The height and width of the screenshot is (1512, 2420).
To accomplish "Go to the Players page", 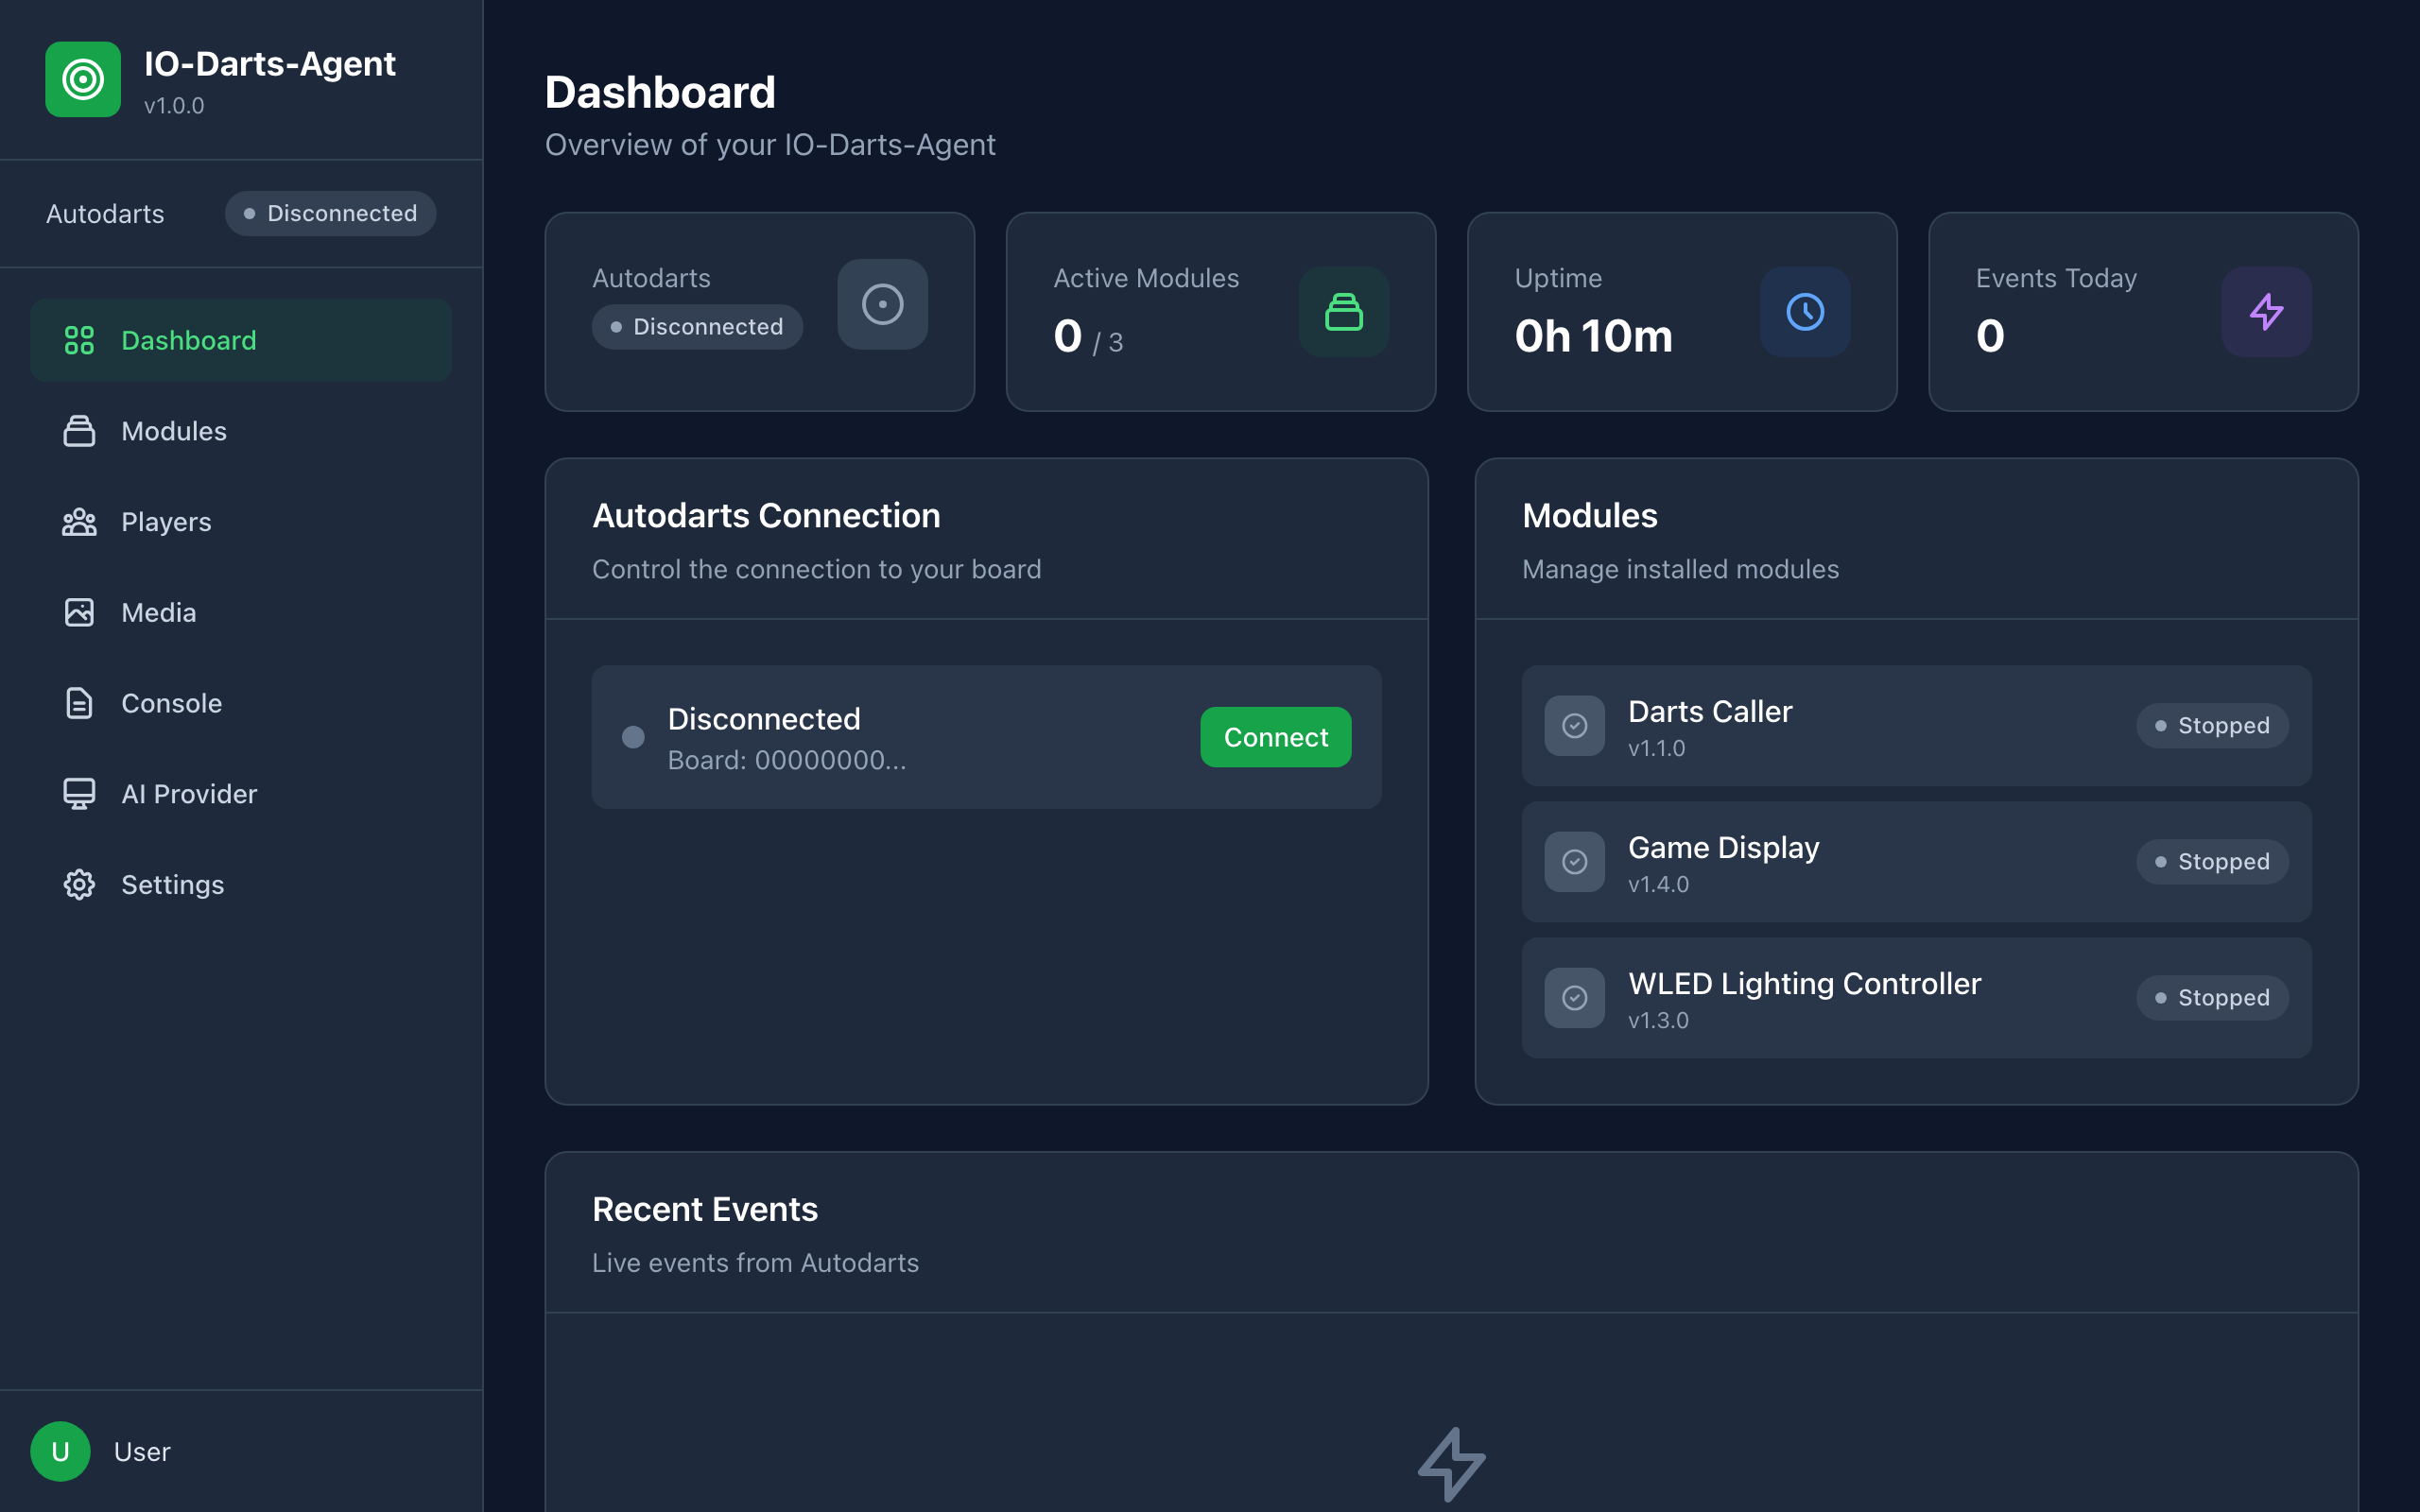I will [x=241, y=522].
